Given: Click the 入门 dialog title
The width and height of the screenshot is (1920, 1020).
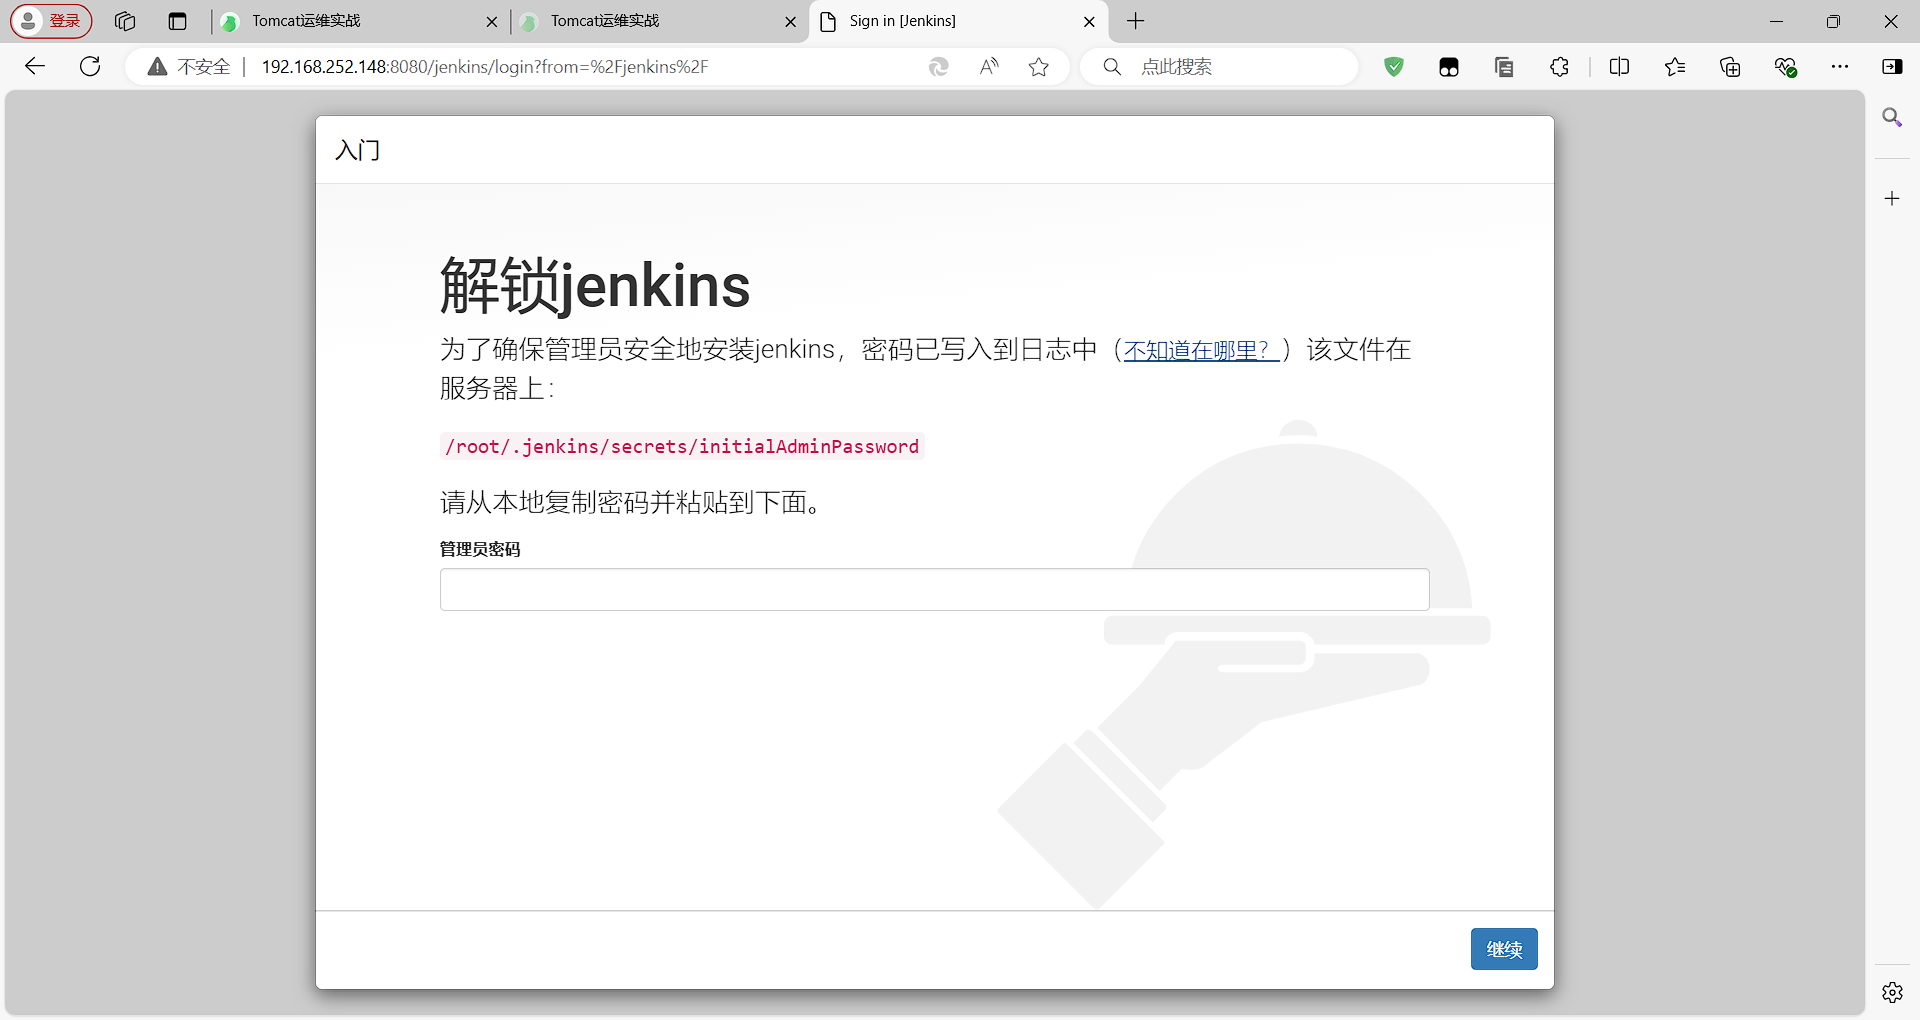Looking at the screenshot, I should point(358,151).
